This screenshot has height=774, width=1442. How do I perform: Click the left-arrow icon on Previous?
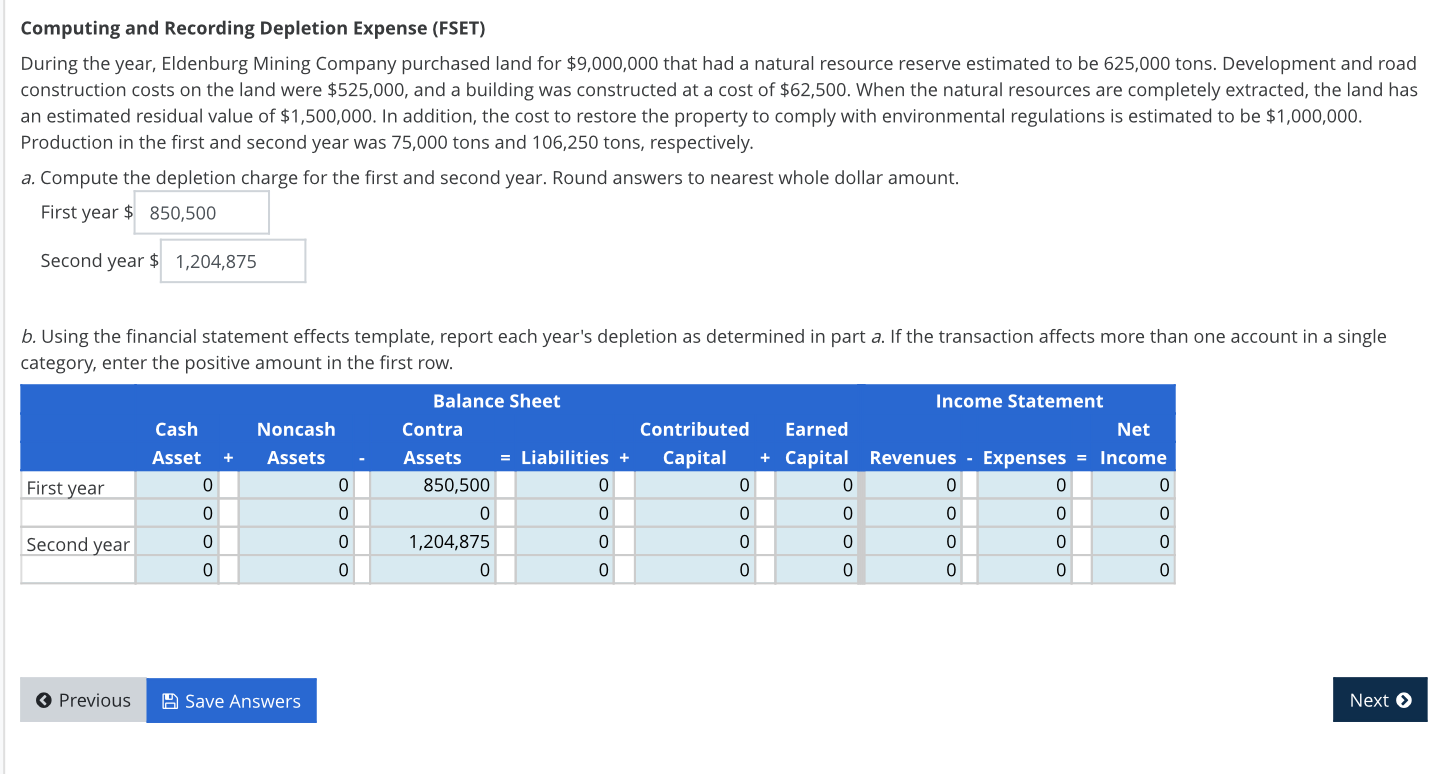point(43,700)
